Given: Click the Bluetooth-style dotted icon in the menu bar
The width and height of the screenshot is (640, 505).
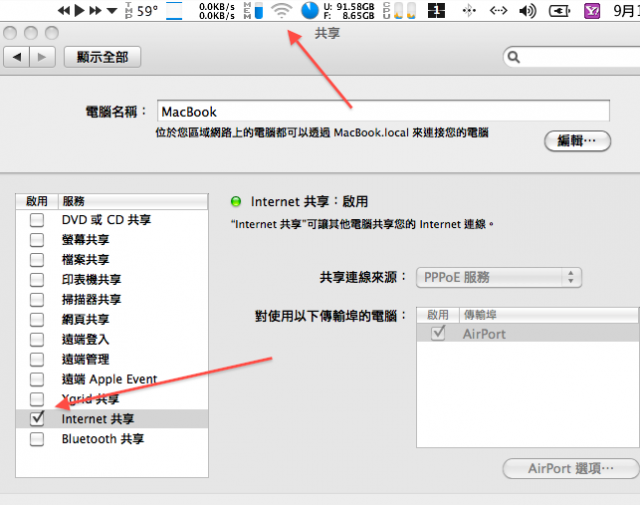Looking at the screenshot, I should 469,11.
